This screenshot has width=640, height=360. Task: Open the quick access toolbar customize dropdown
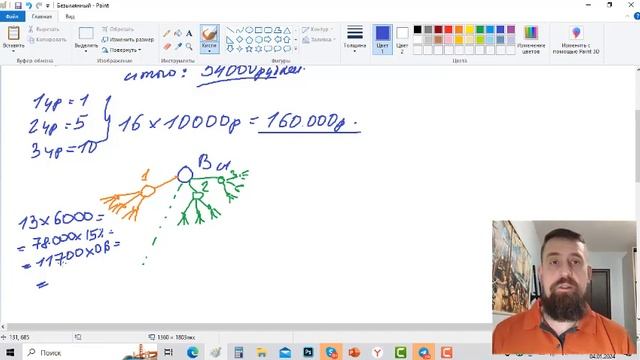pos(48,6)
